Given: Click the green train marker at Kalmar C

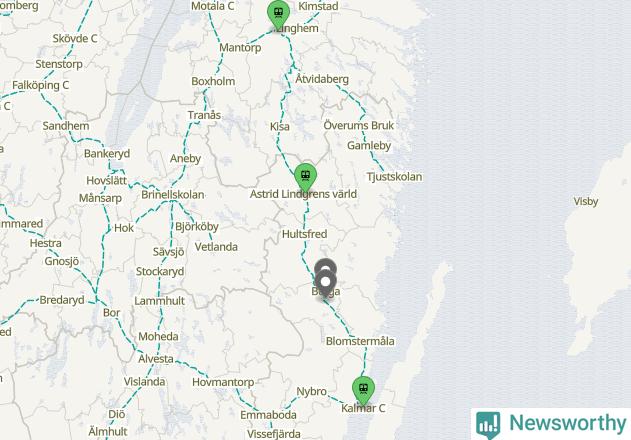Looking at the screenshot, I should [x=363, y=390].
